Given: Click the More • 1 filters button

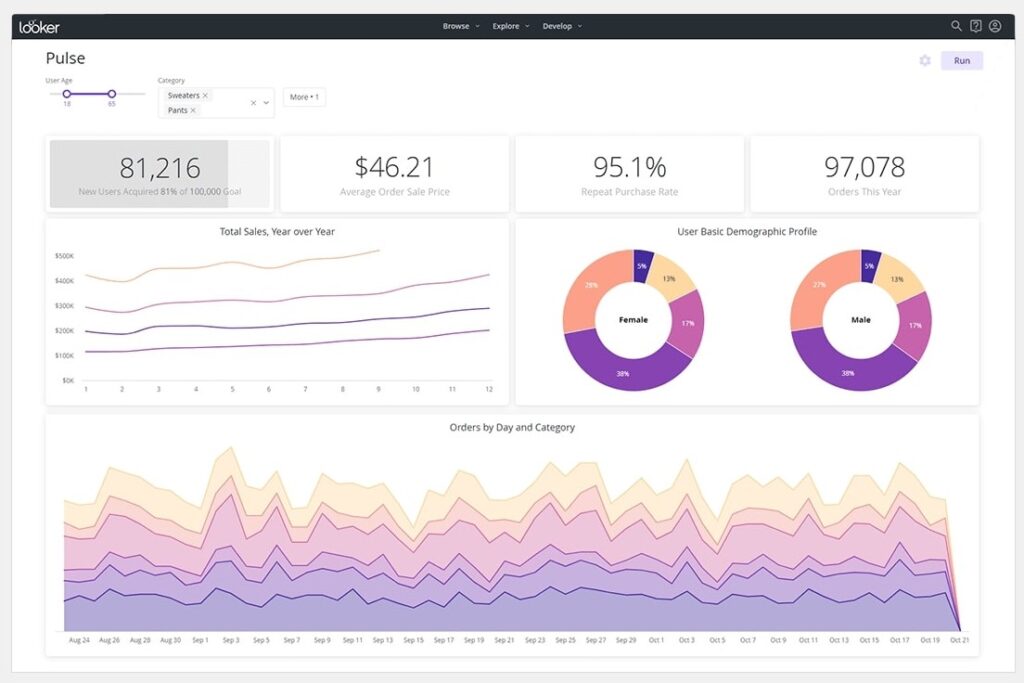Looking at the screenshot, I should pyautogui.click(x=304, y=97).
